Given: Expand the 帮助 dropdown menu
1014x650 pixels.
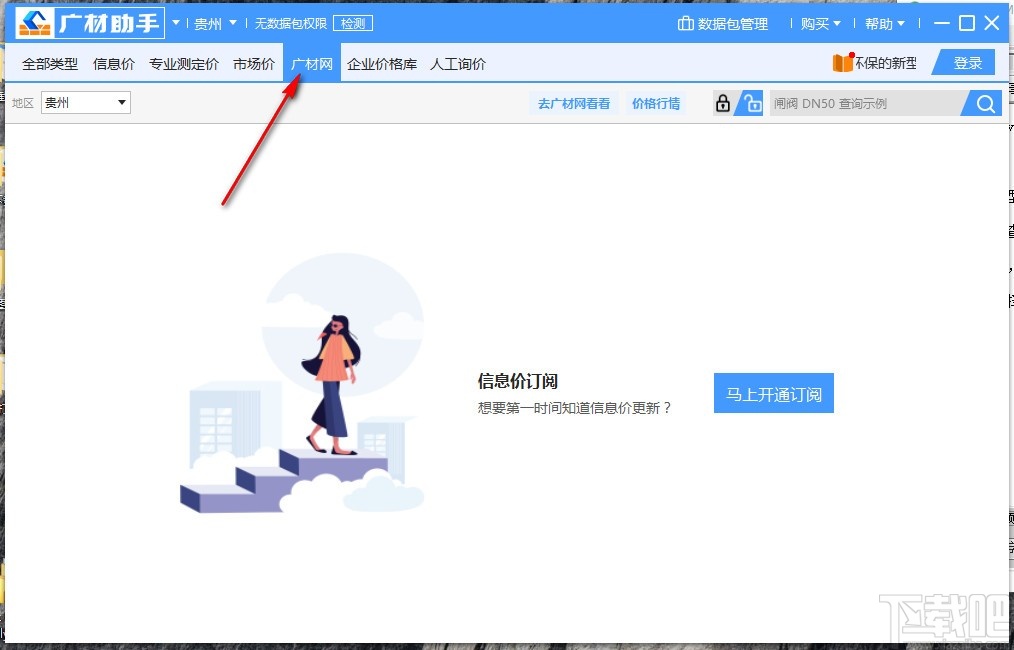Looking at the screenshot, I should tap(884, 23).
